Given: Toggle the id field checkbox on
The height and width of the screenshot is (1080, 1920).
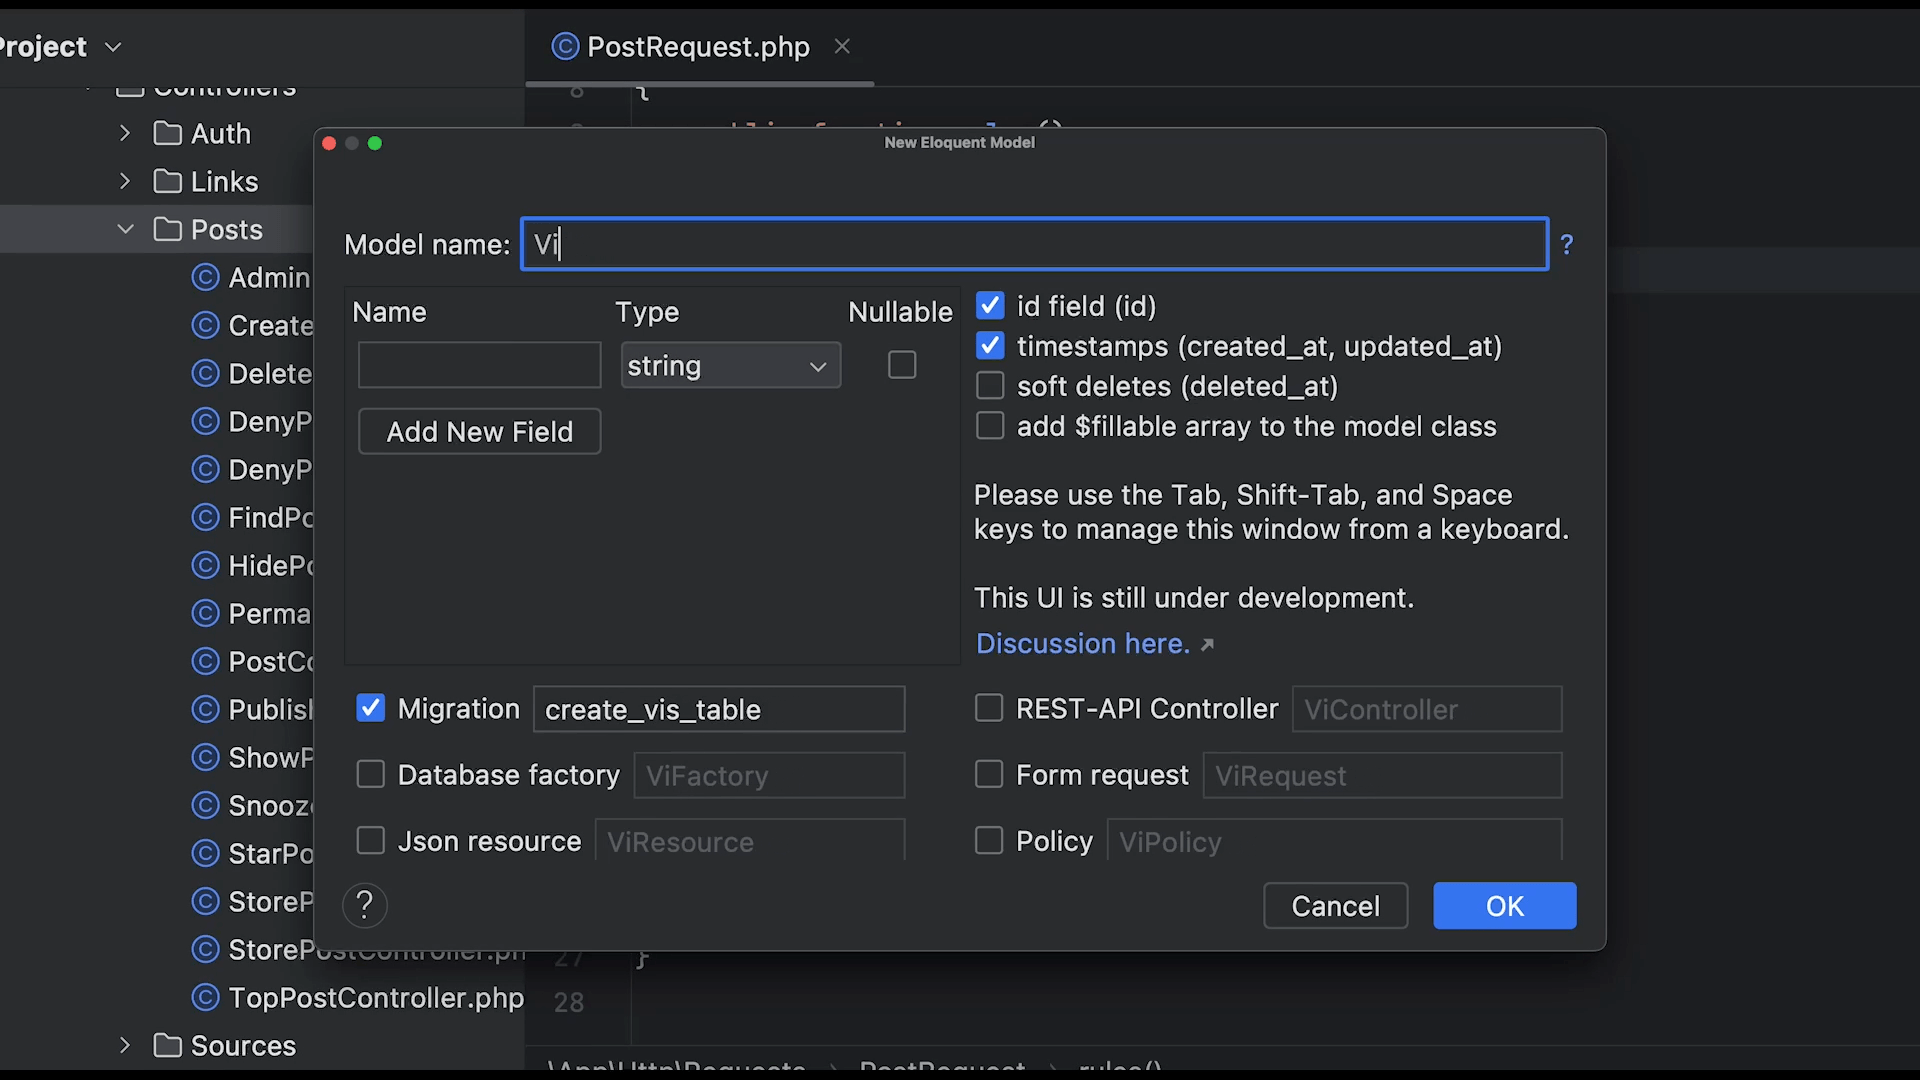Looking at the screenshot, I should tap(989, 305).
